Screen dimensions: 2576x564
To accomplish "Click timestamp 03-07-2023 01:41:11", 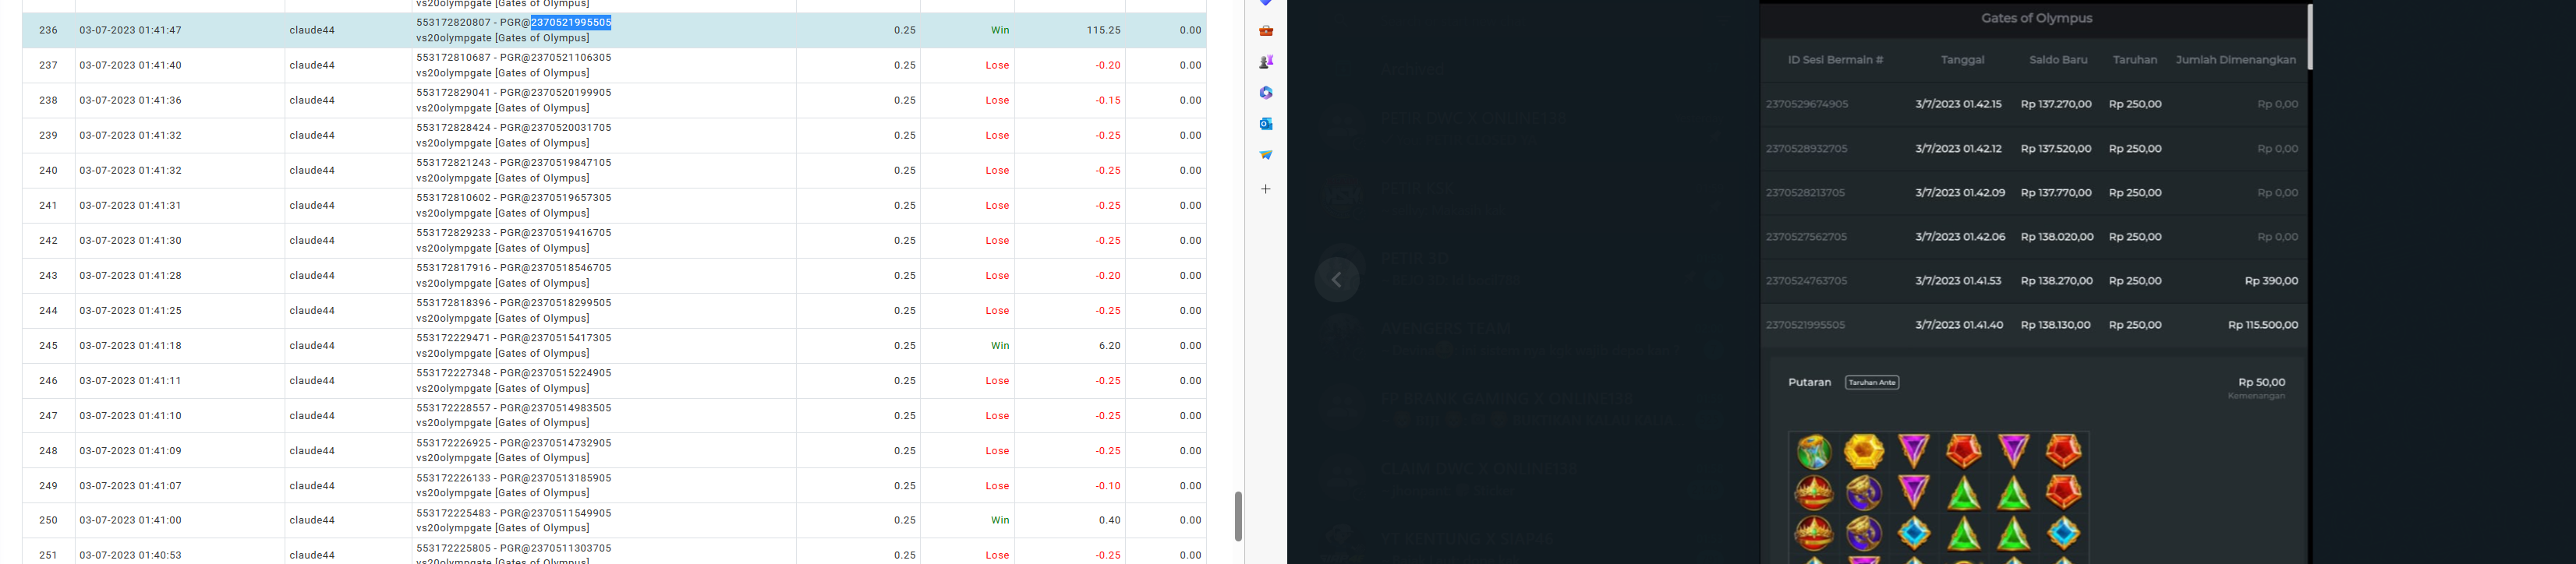I will click(130, 381).
